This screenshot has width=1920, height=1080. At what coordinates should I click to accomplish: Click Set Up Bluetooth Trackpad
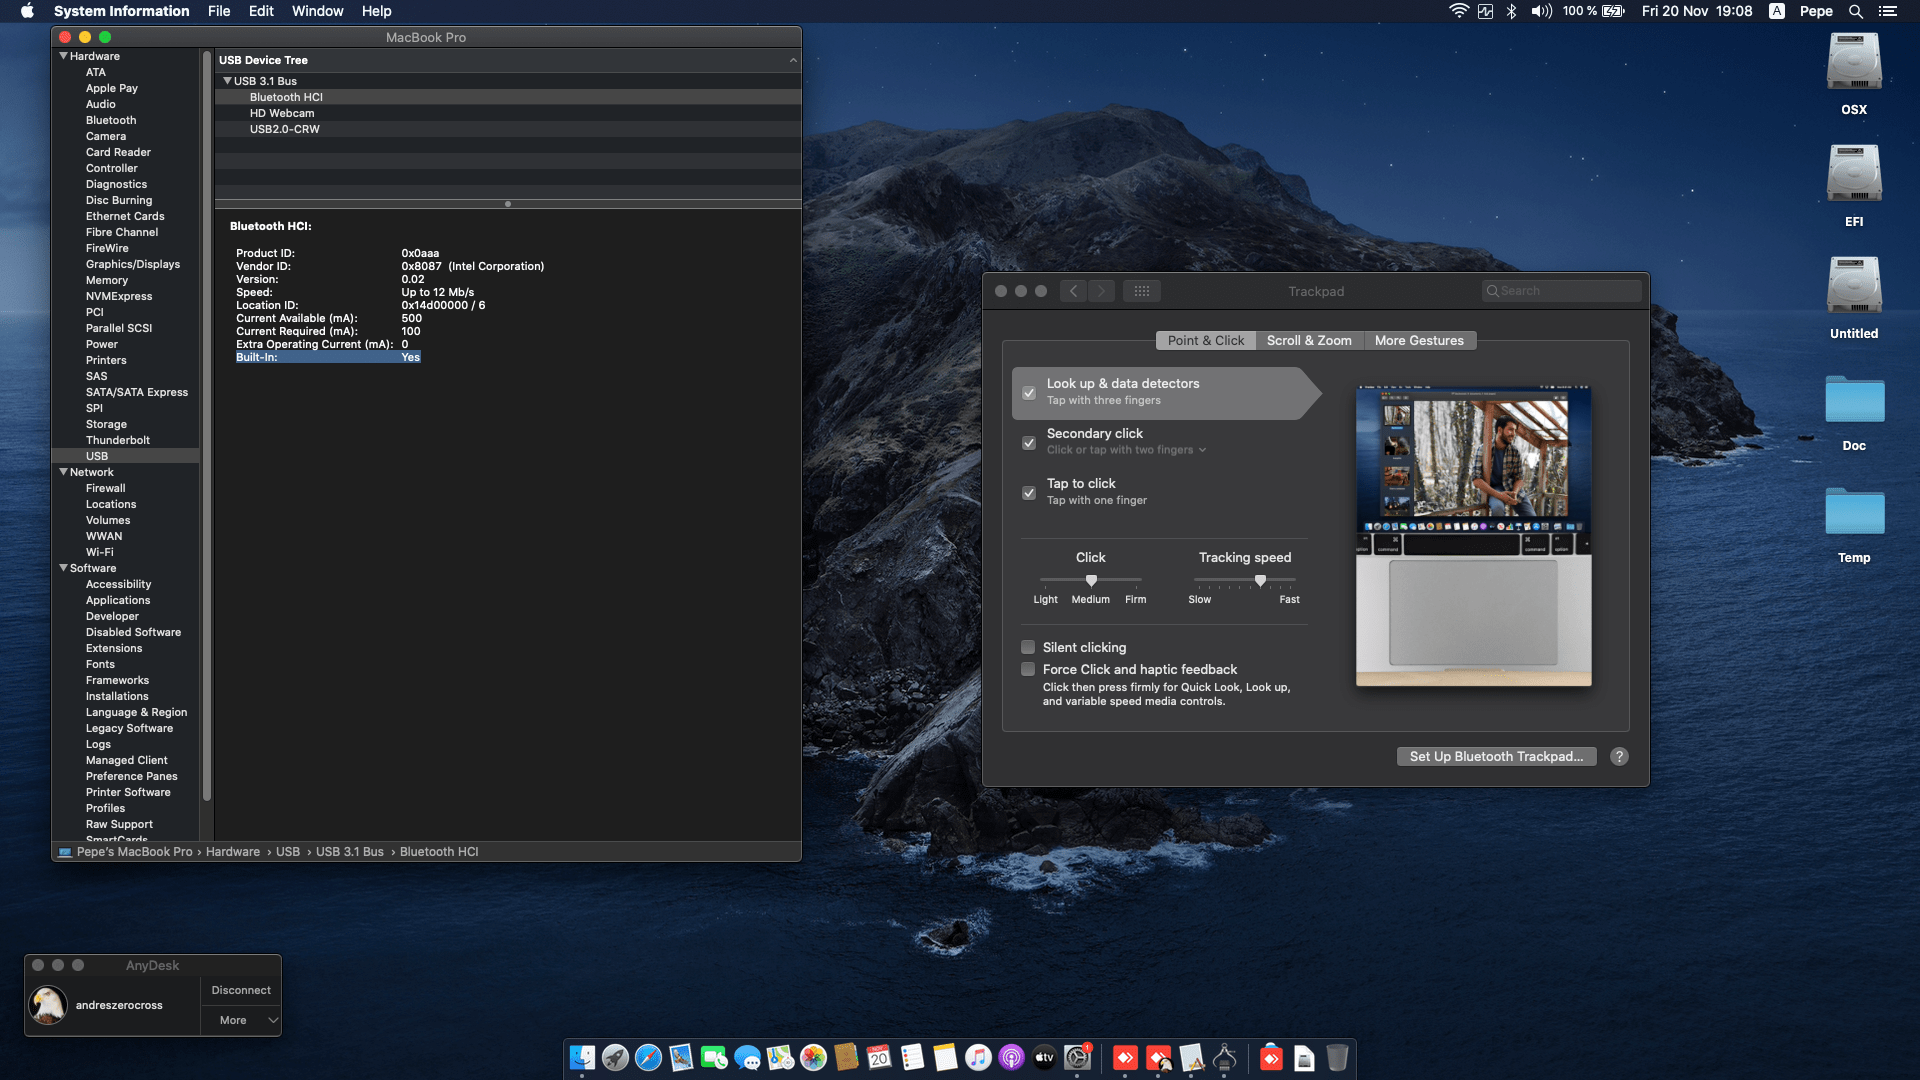click(1496, 756)
